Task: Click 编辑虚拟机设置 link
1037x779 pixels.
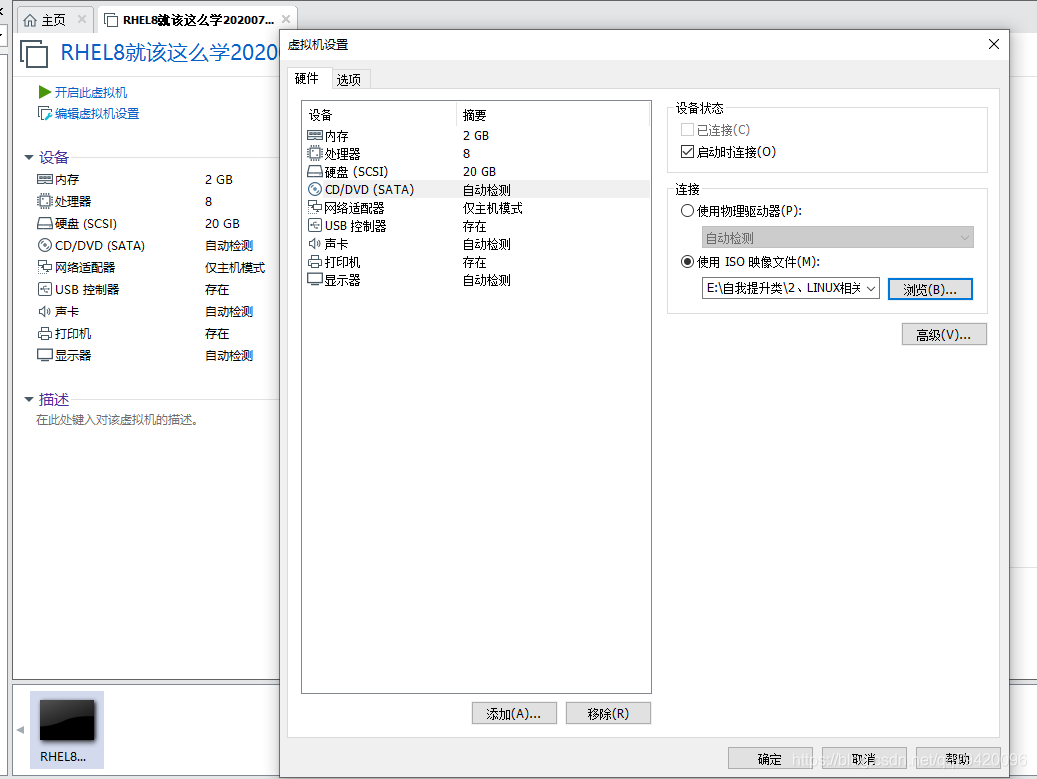Action: 97,114
